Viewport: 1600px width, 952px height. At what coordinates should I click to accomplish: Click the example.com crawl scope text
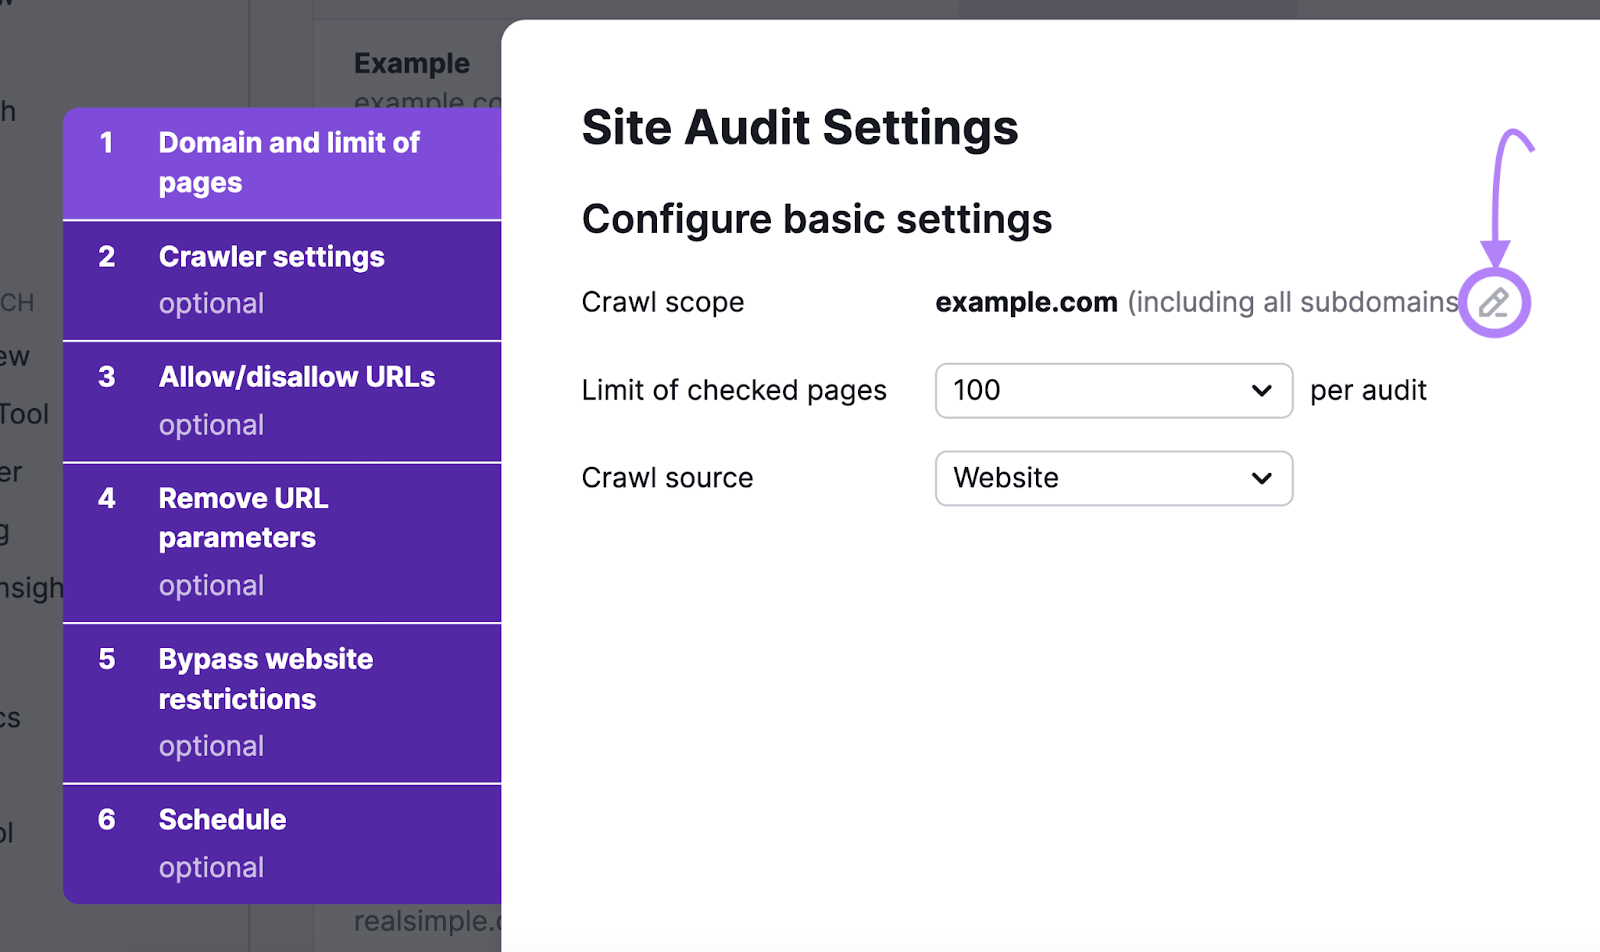[1026, 302]
